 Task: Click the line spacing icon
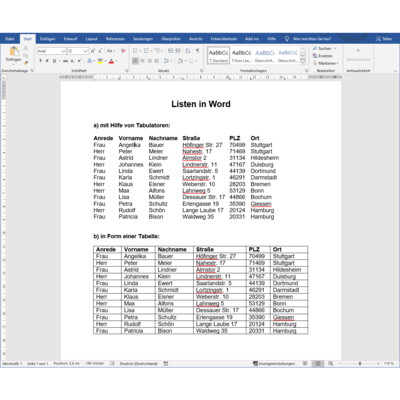[x=166, y=61]
